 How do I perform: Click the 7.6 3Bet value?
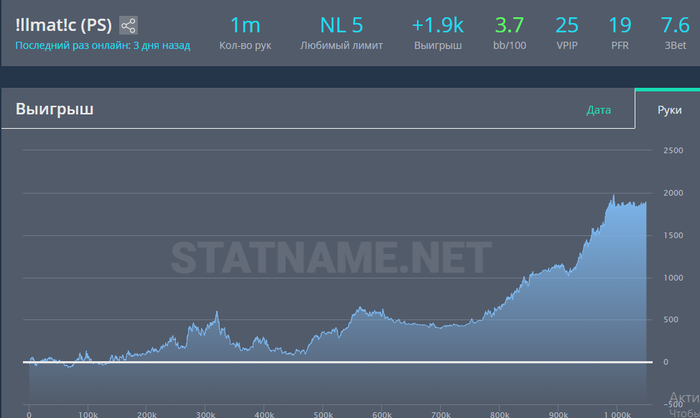tap(675, 25)
